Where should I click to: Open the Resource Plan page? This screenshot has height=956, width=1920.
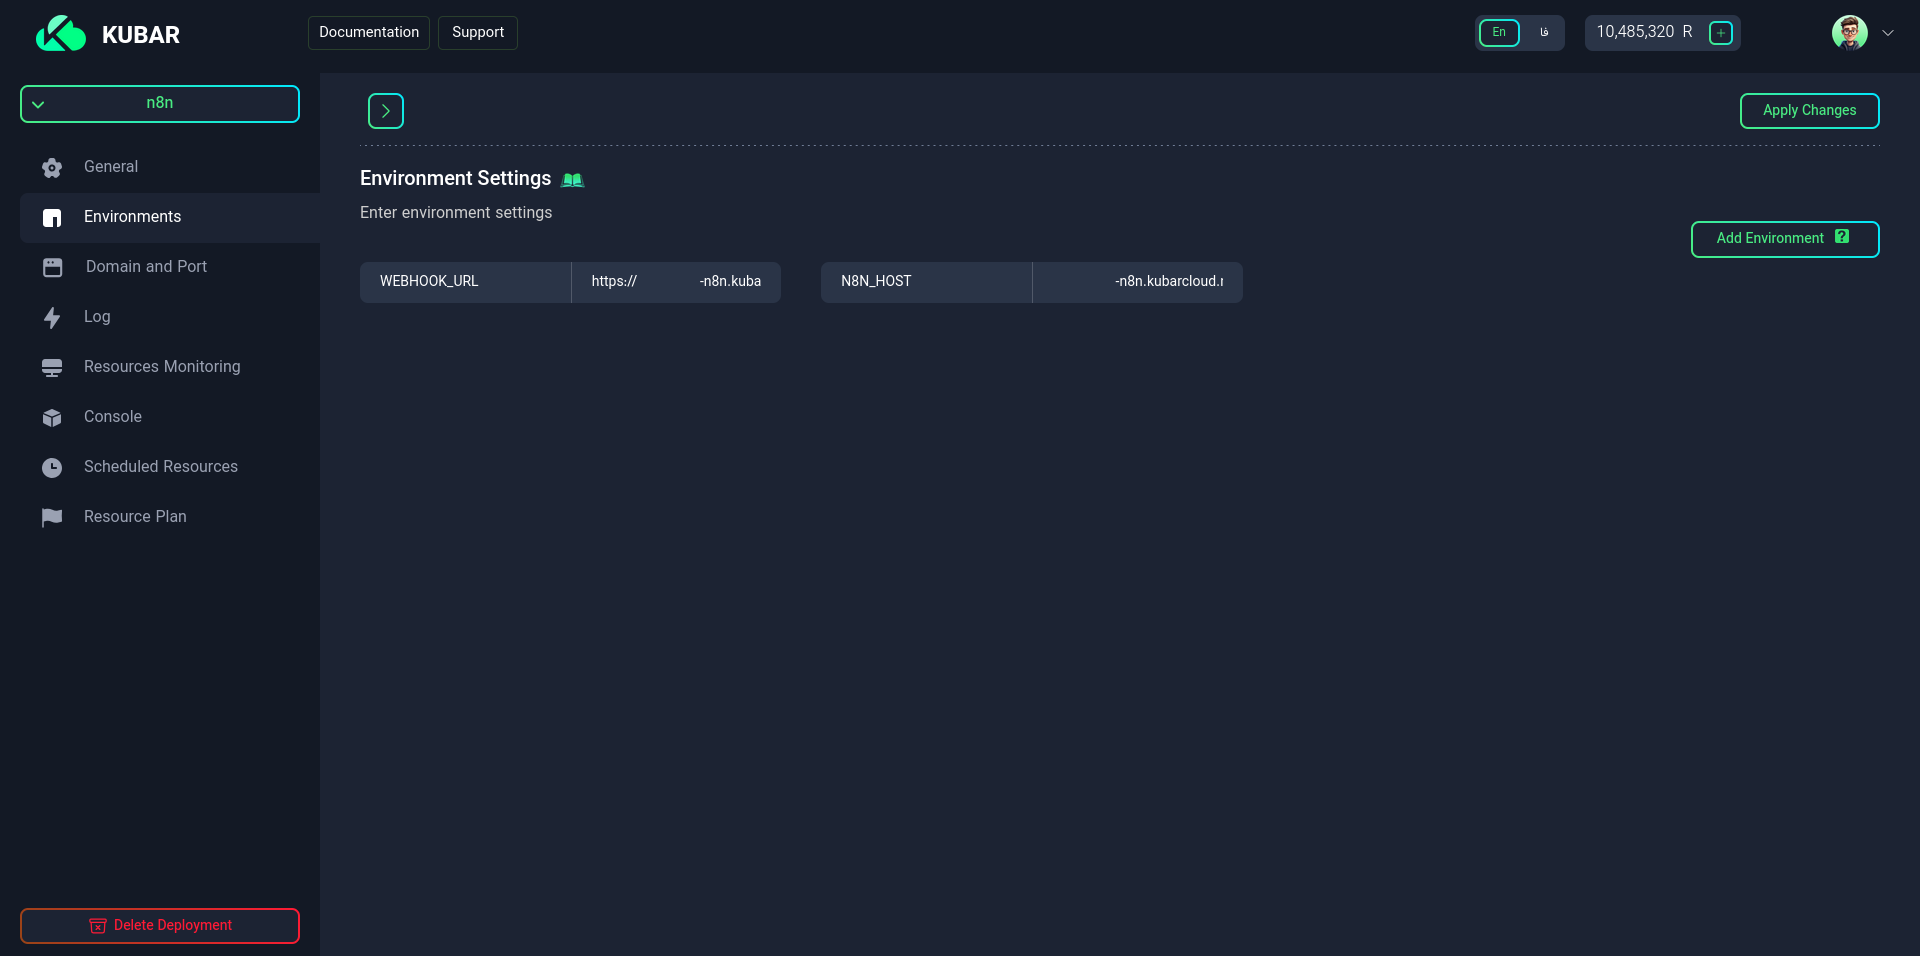tap(170, 517)
